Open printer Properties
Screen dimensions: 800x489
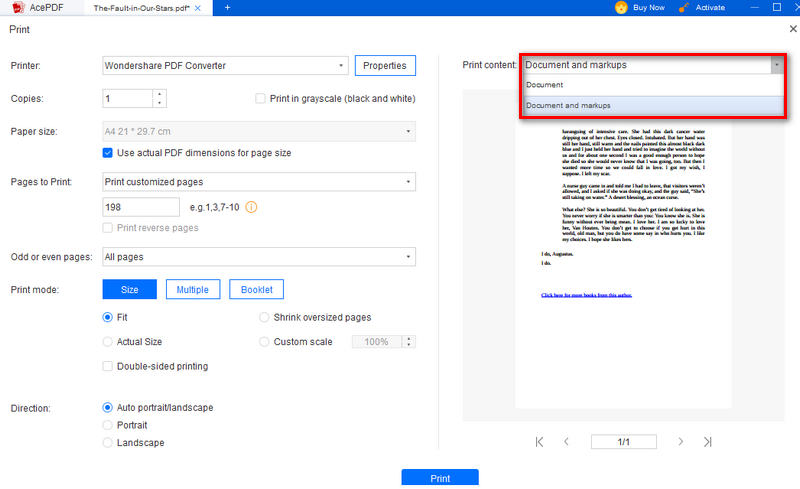tap(385, 65)
